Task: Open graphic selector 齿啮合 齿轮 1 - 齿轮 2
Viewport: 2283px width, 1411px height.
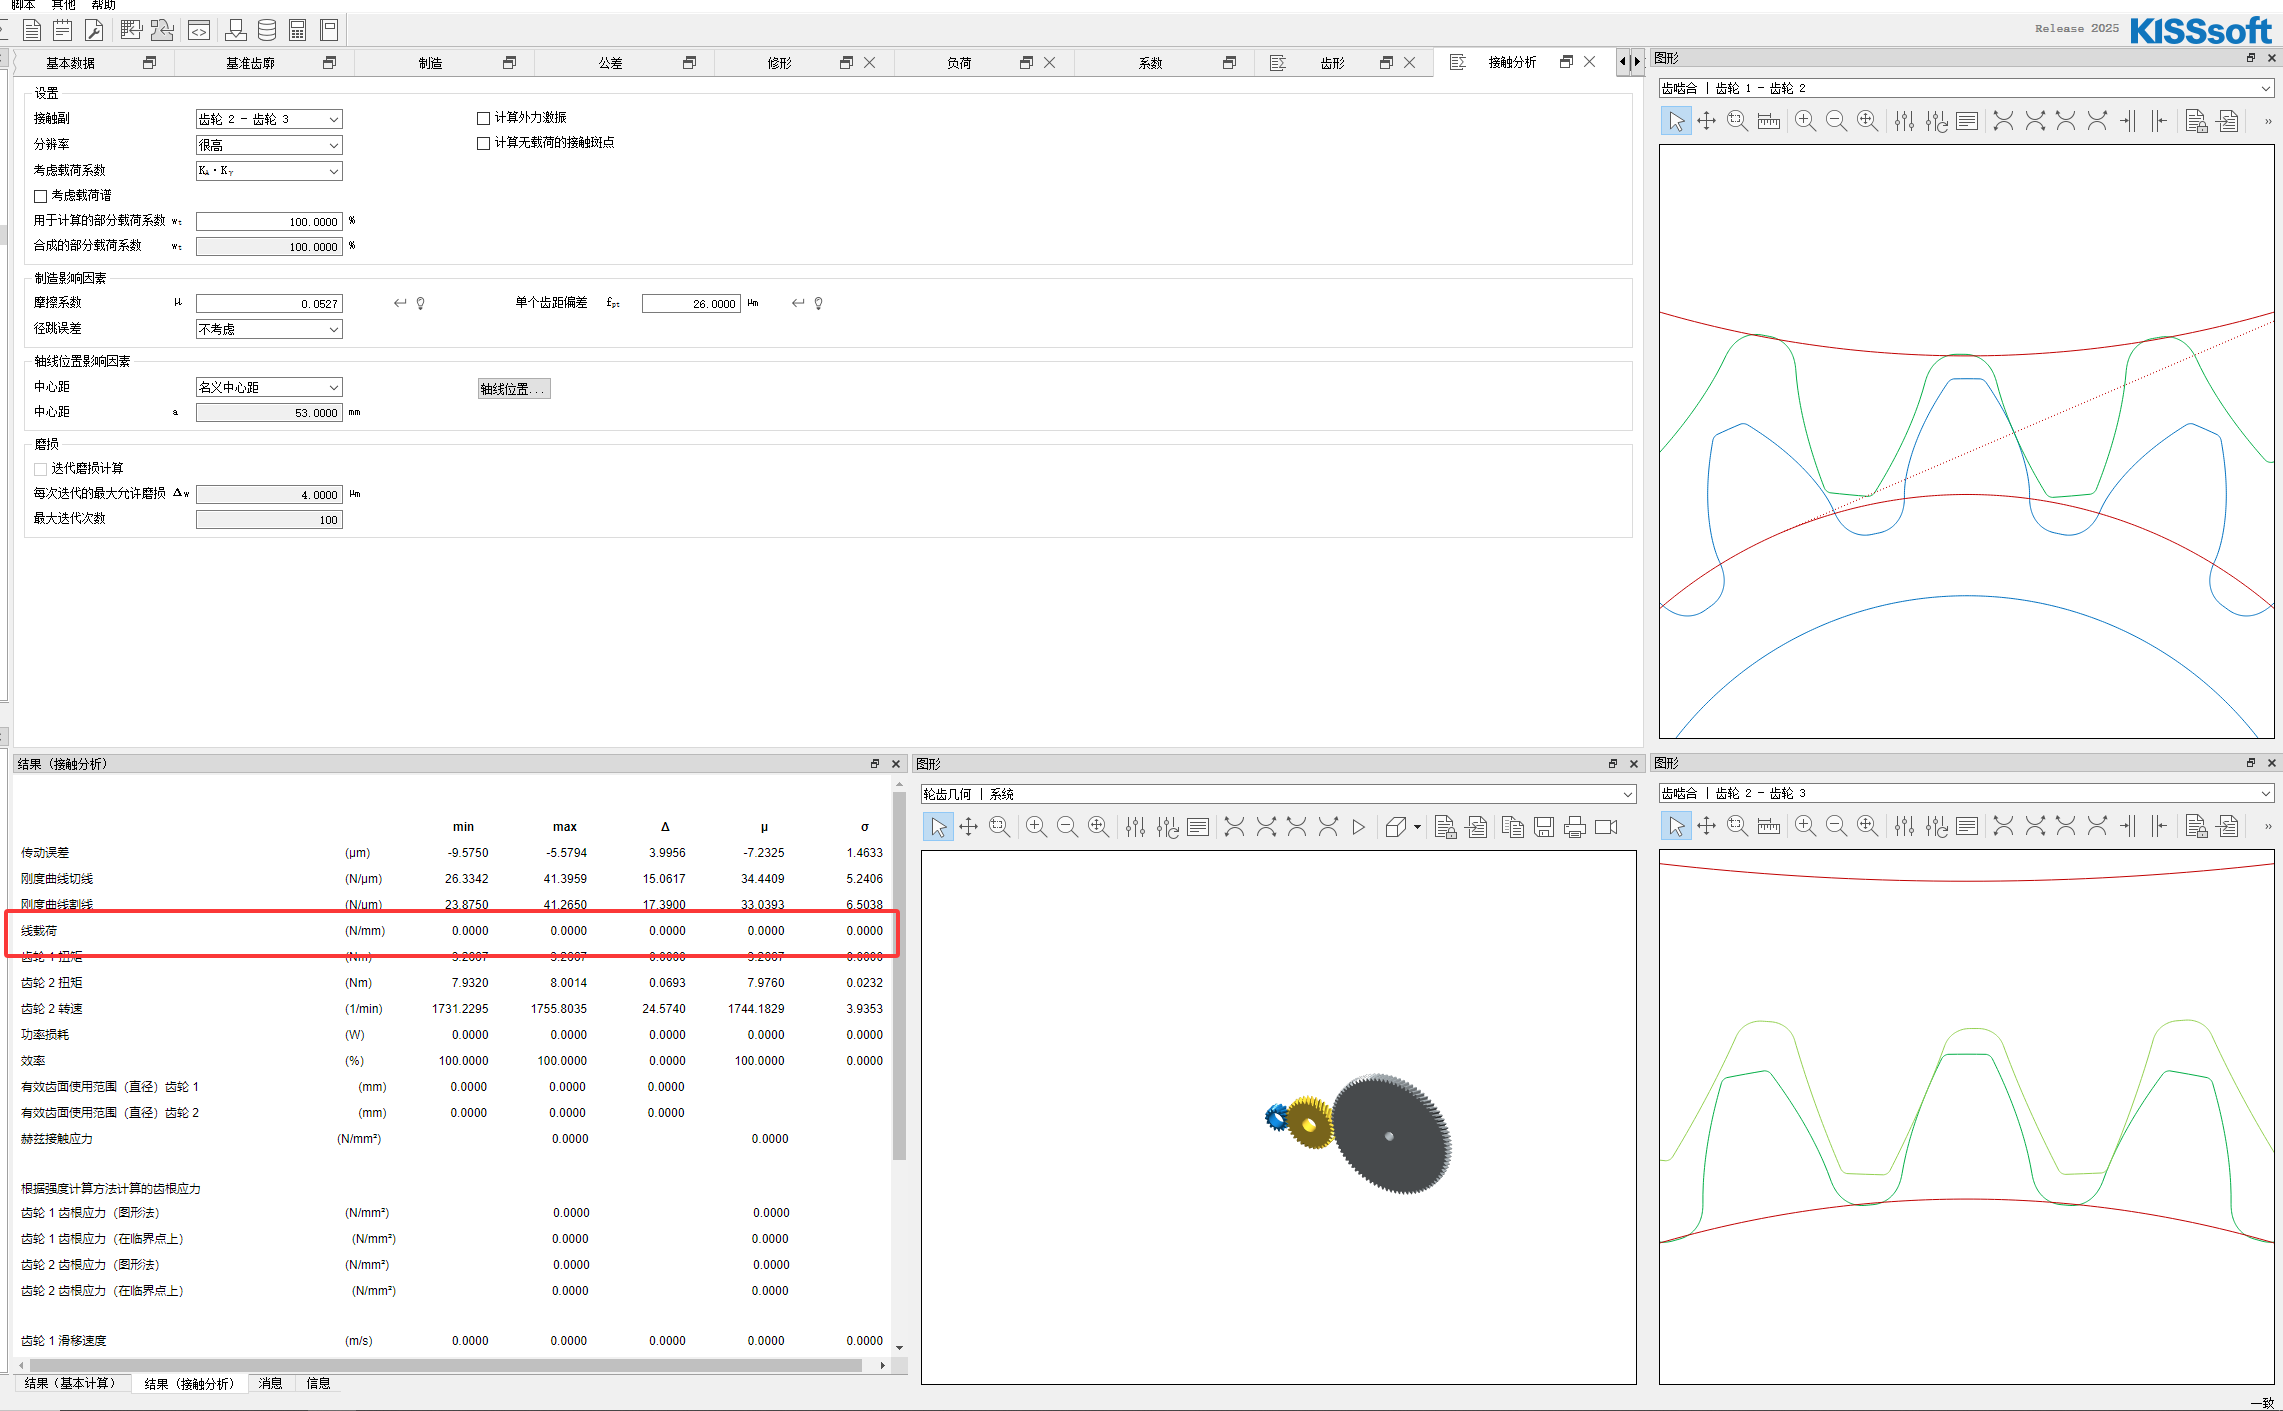Action: (1966, 88)
